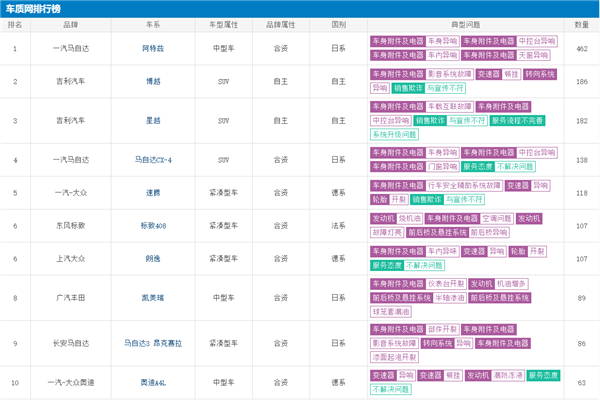Select the 行车安全辅助系统故障 tag
Screen dimensions: 600x400
tap(464, 186)
